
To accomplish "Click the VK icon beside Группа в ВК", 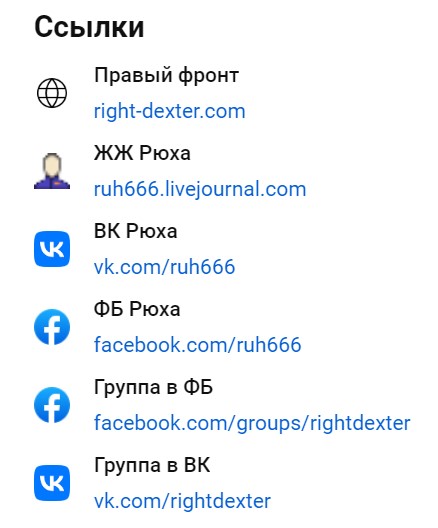I will (52, 483).
